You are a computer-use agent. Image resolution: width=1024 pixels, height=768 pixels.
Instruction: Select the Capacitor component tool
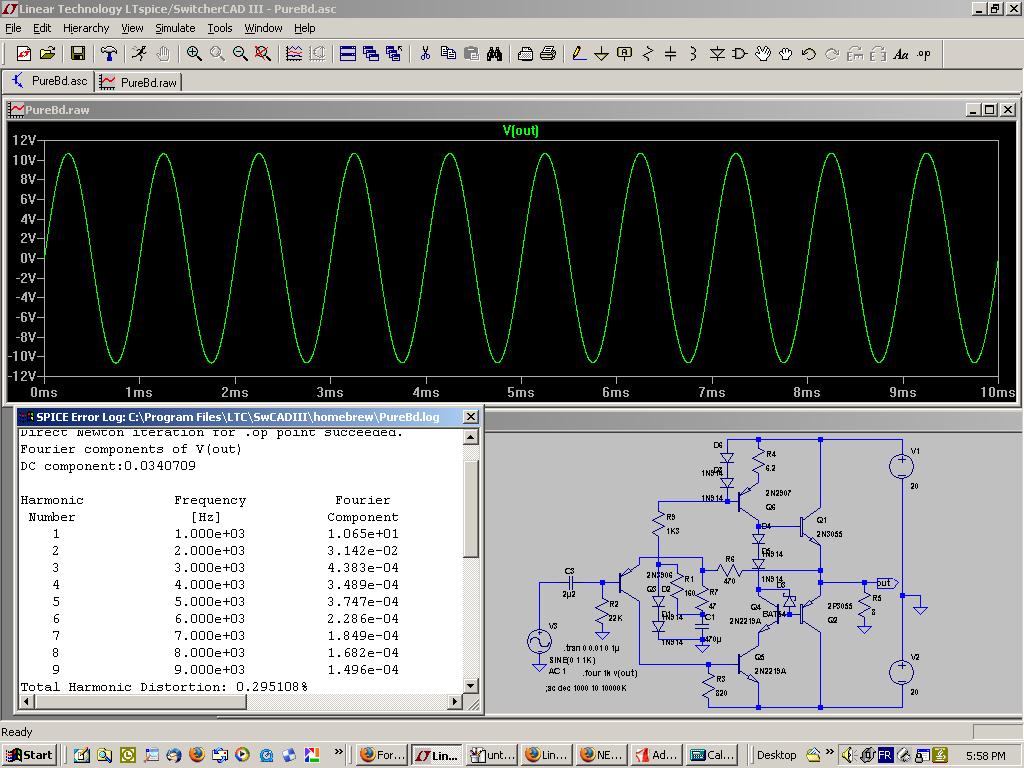(x=671, y=54)
